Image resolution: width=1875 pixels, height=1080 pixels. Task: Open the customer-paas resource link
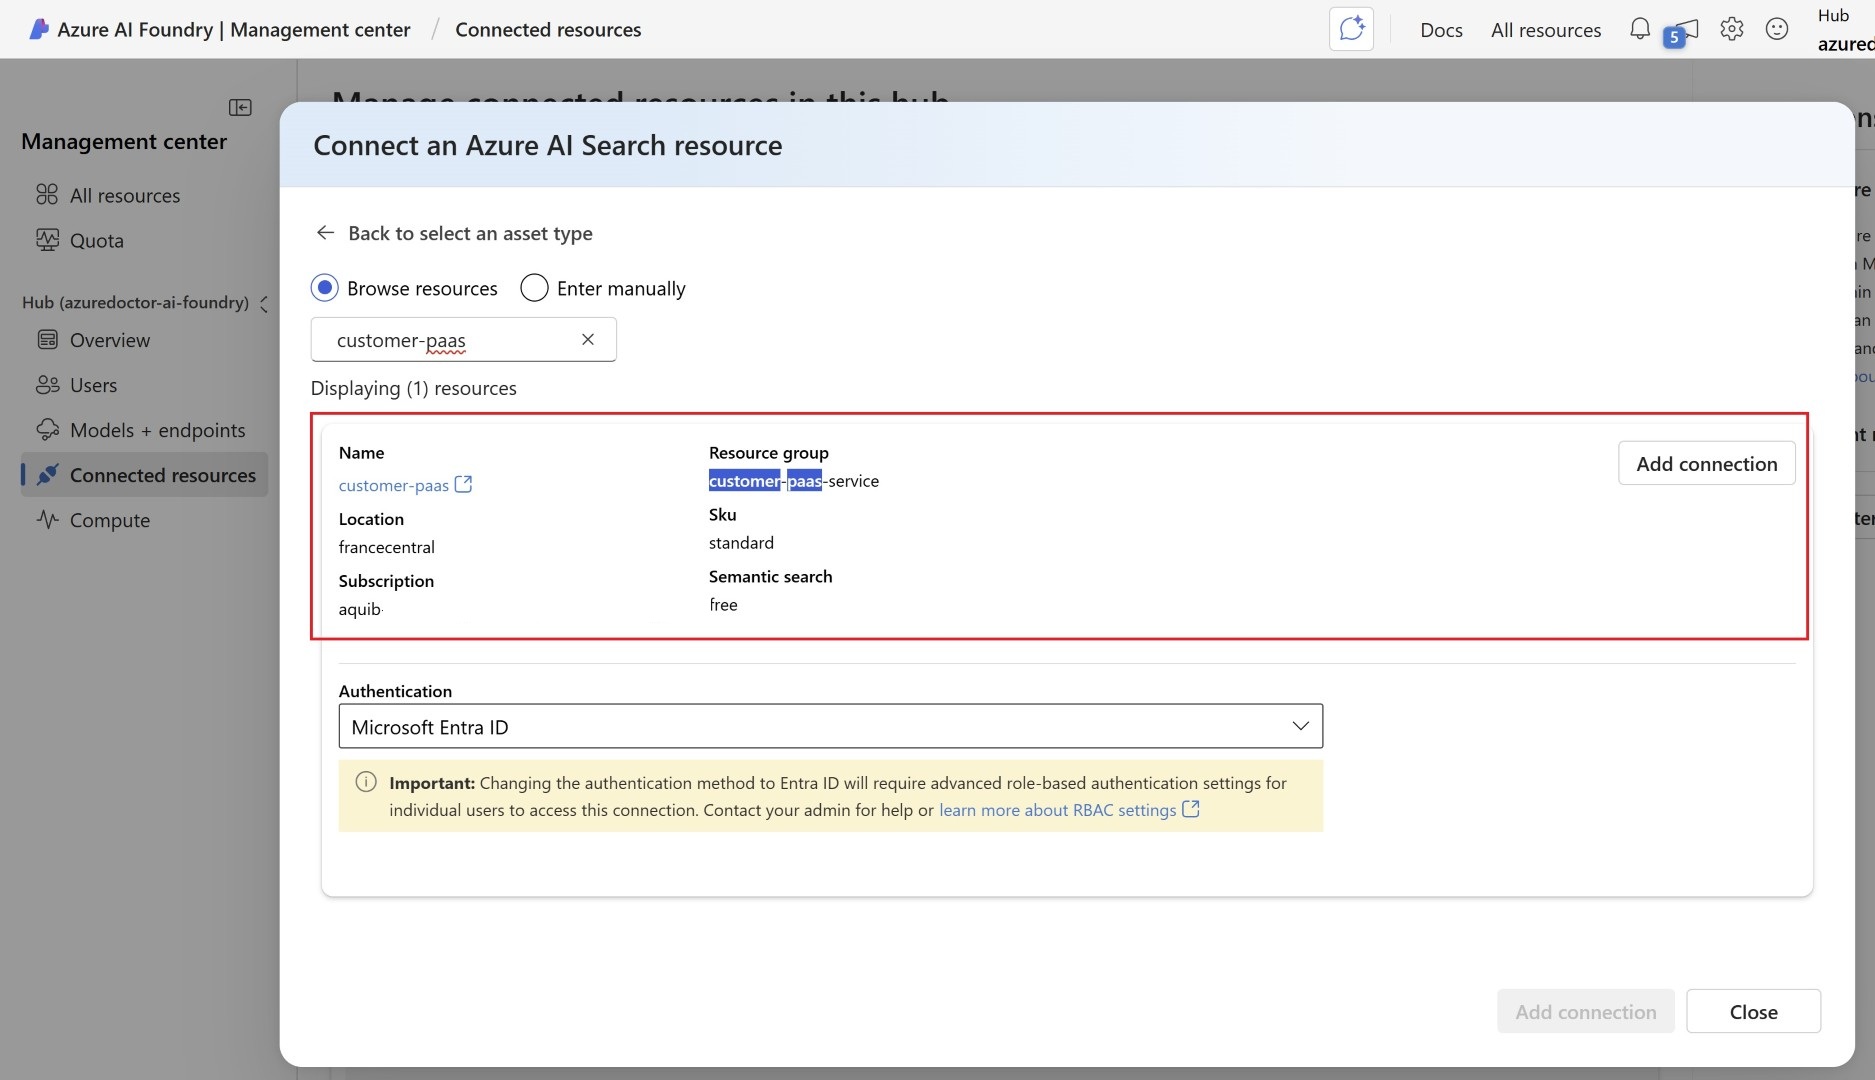point(393,485)
